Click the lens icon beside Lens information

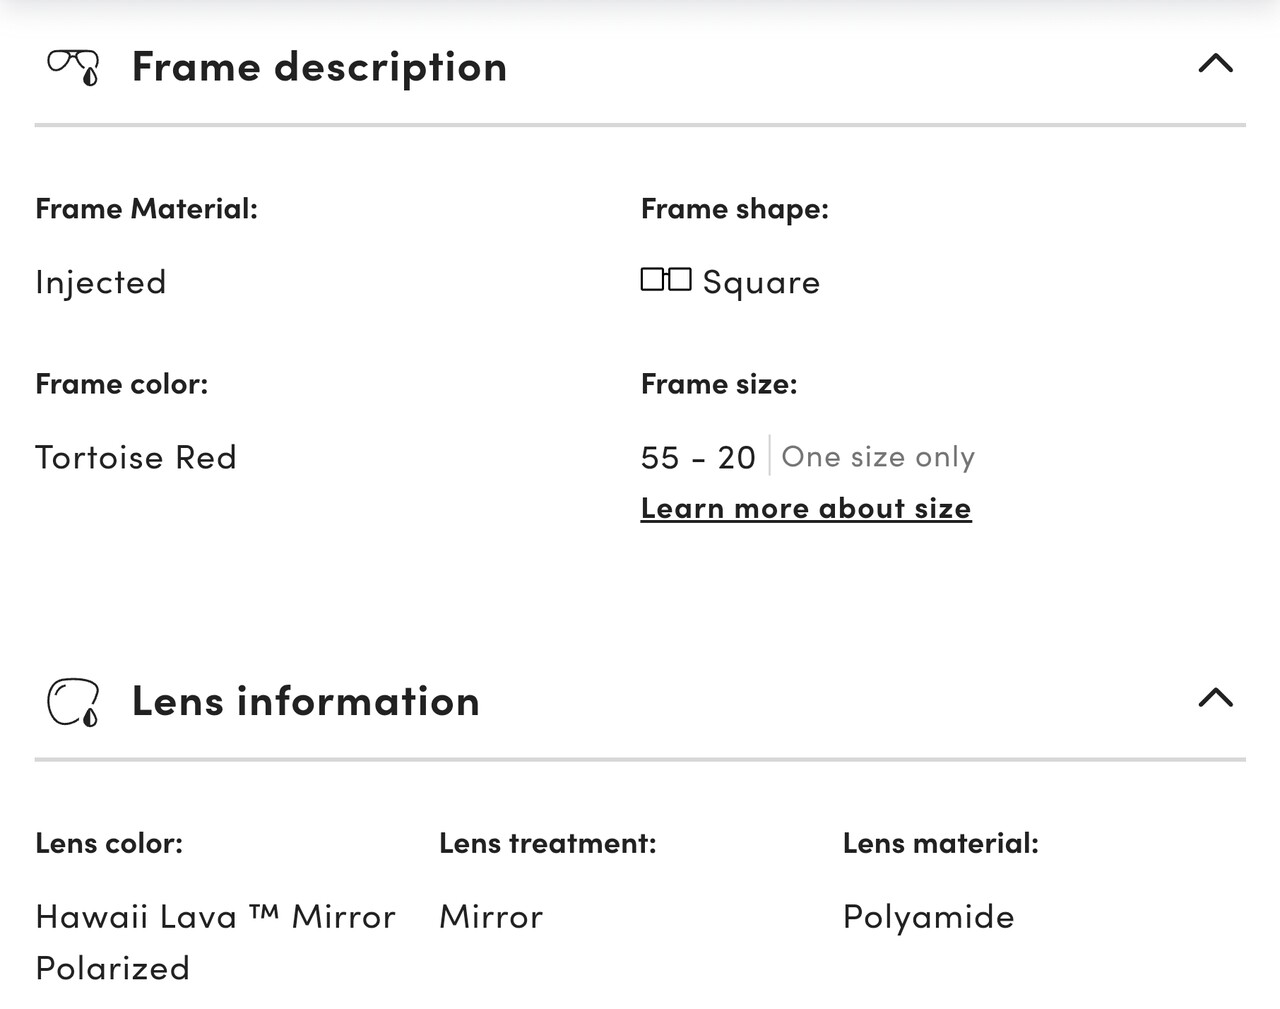coord(74,702)
